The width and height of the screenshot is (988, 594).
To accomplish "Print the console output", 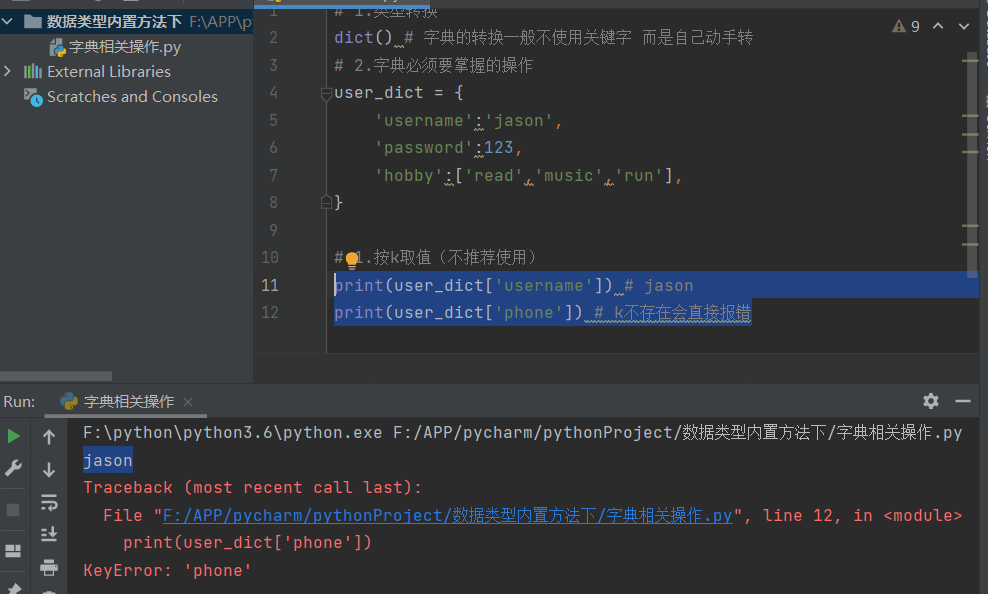I will [49, 568].
